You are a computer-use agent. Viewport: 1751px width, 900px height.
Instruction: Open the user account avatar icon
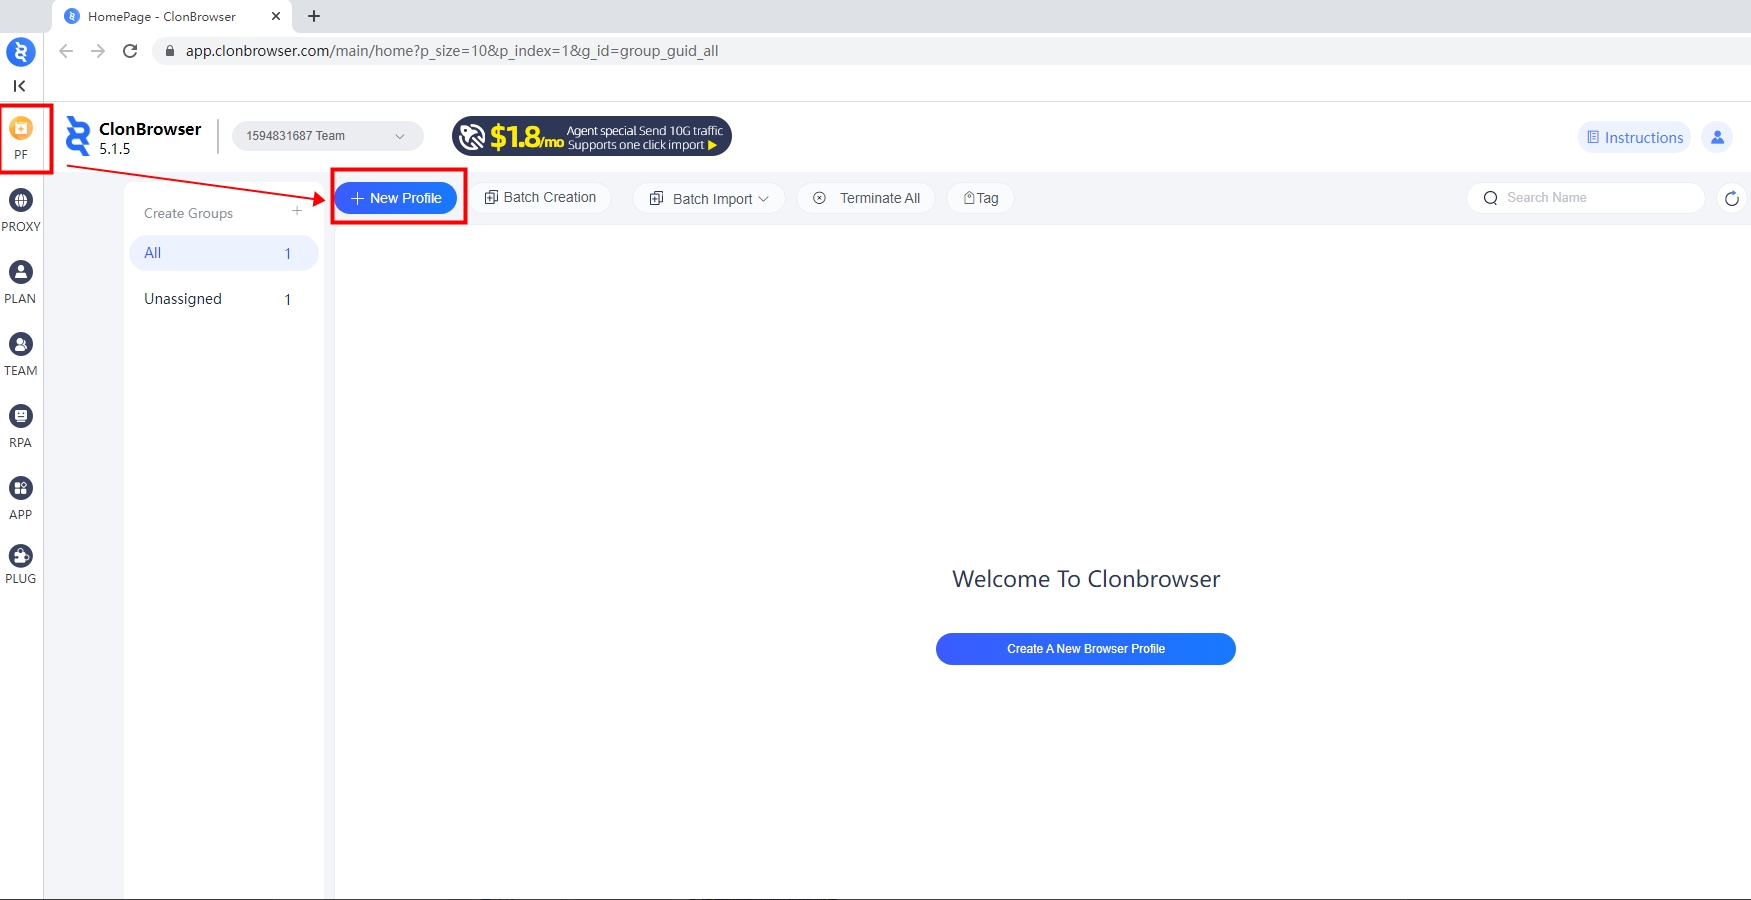coord(1717,137)
